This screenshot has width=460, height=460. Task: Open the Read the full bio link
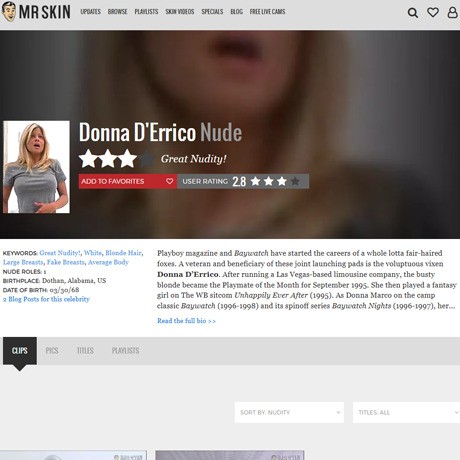(x=186, y=321)
